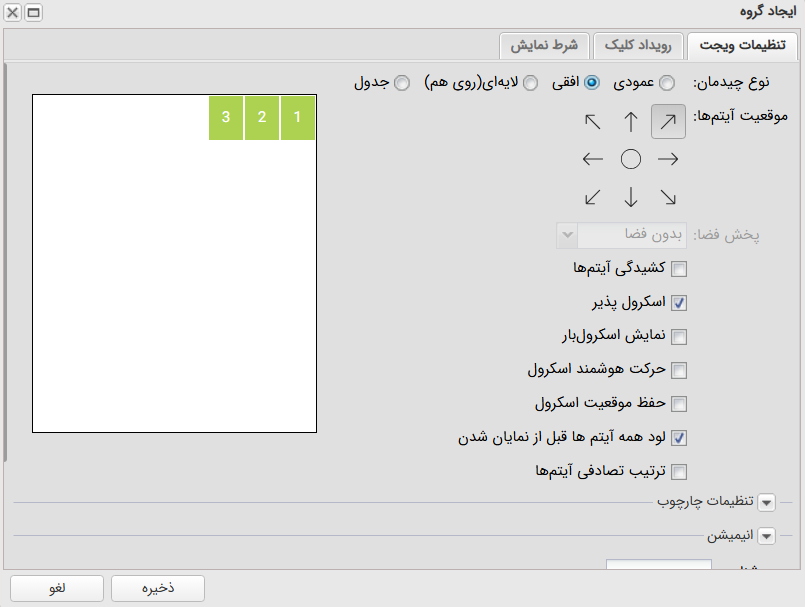The height and width of the screenshot is (607, 805).
Task: Close the ایجاد گروه dialog
Action: [13, 12]
